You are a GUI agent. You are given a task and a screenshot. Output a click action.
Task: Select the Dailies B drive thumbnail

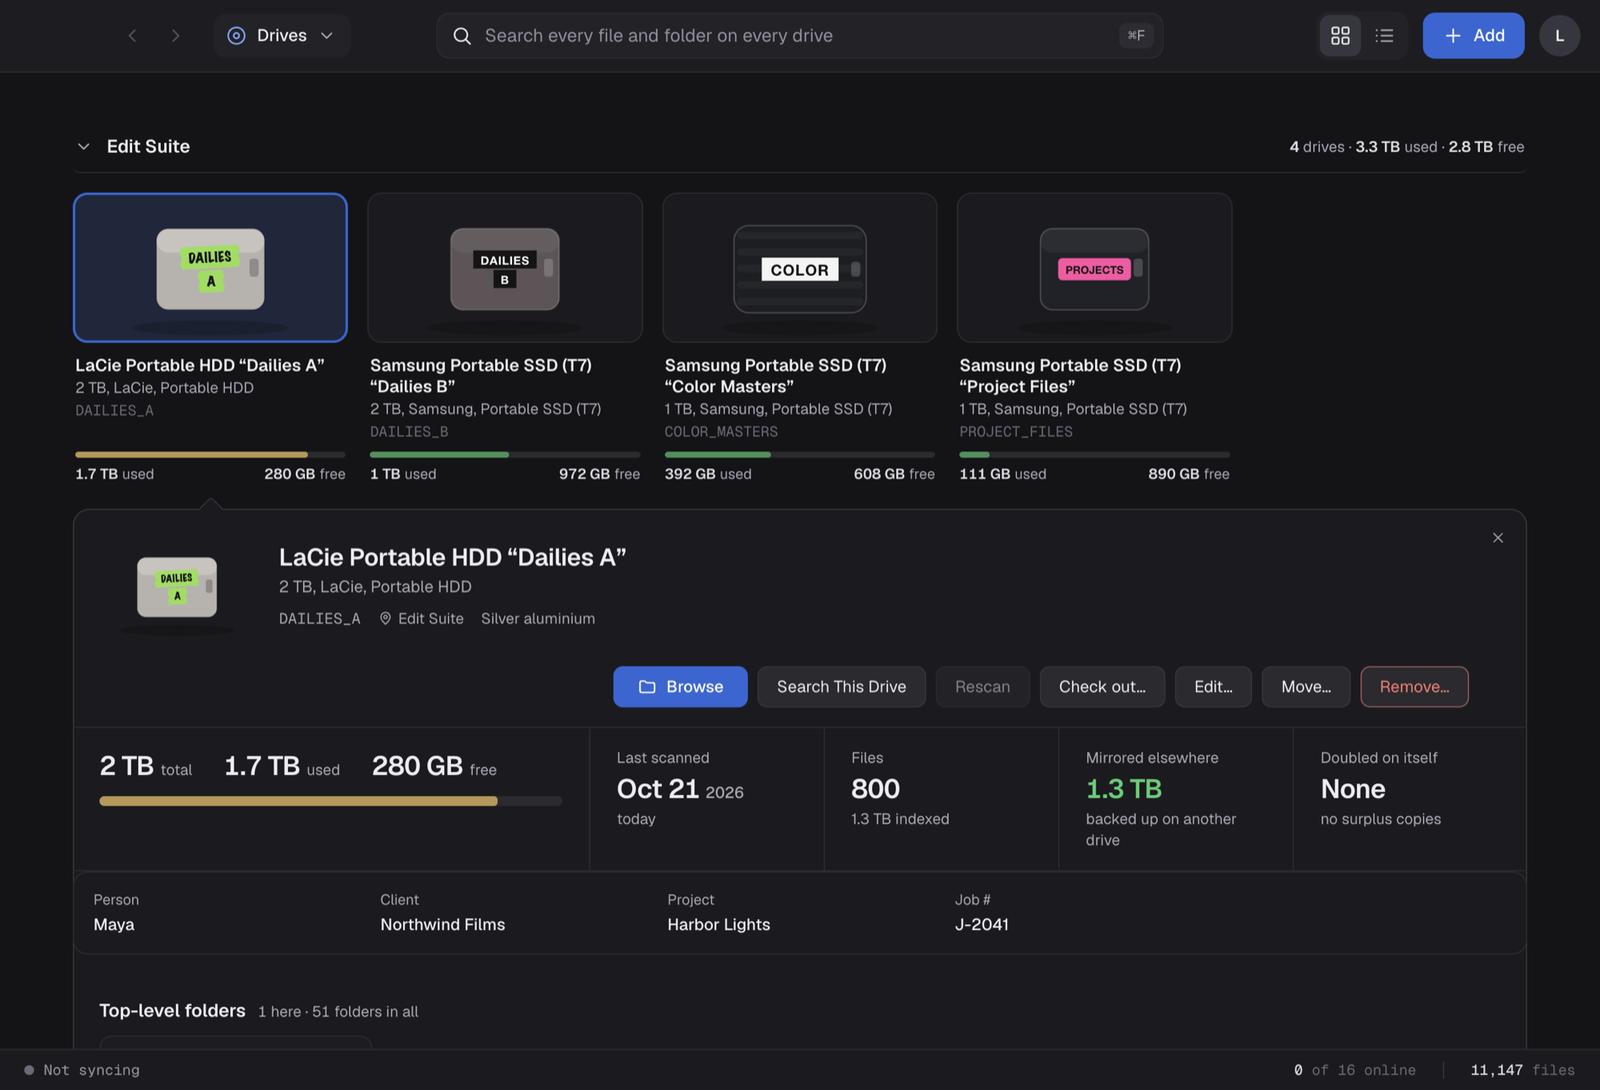(x=505, y=268)
